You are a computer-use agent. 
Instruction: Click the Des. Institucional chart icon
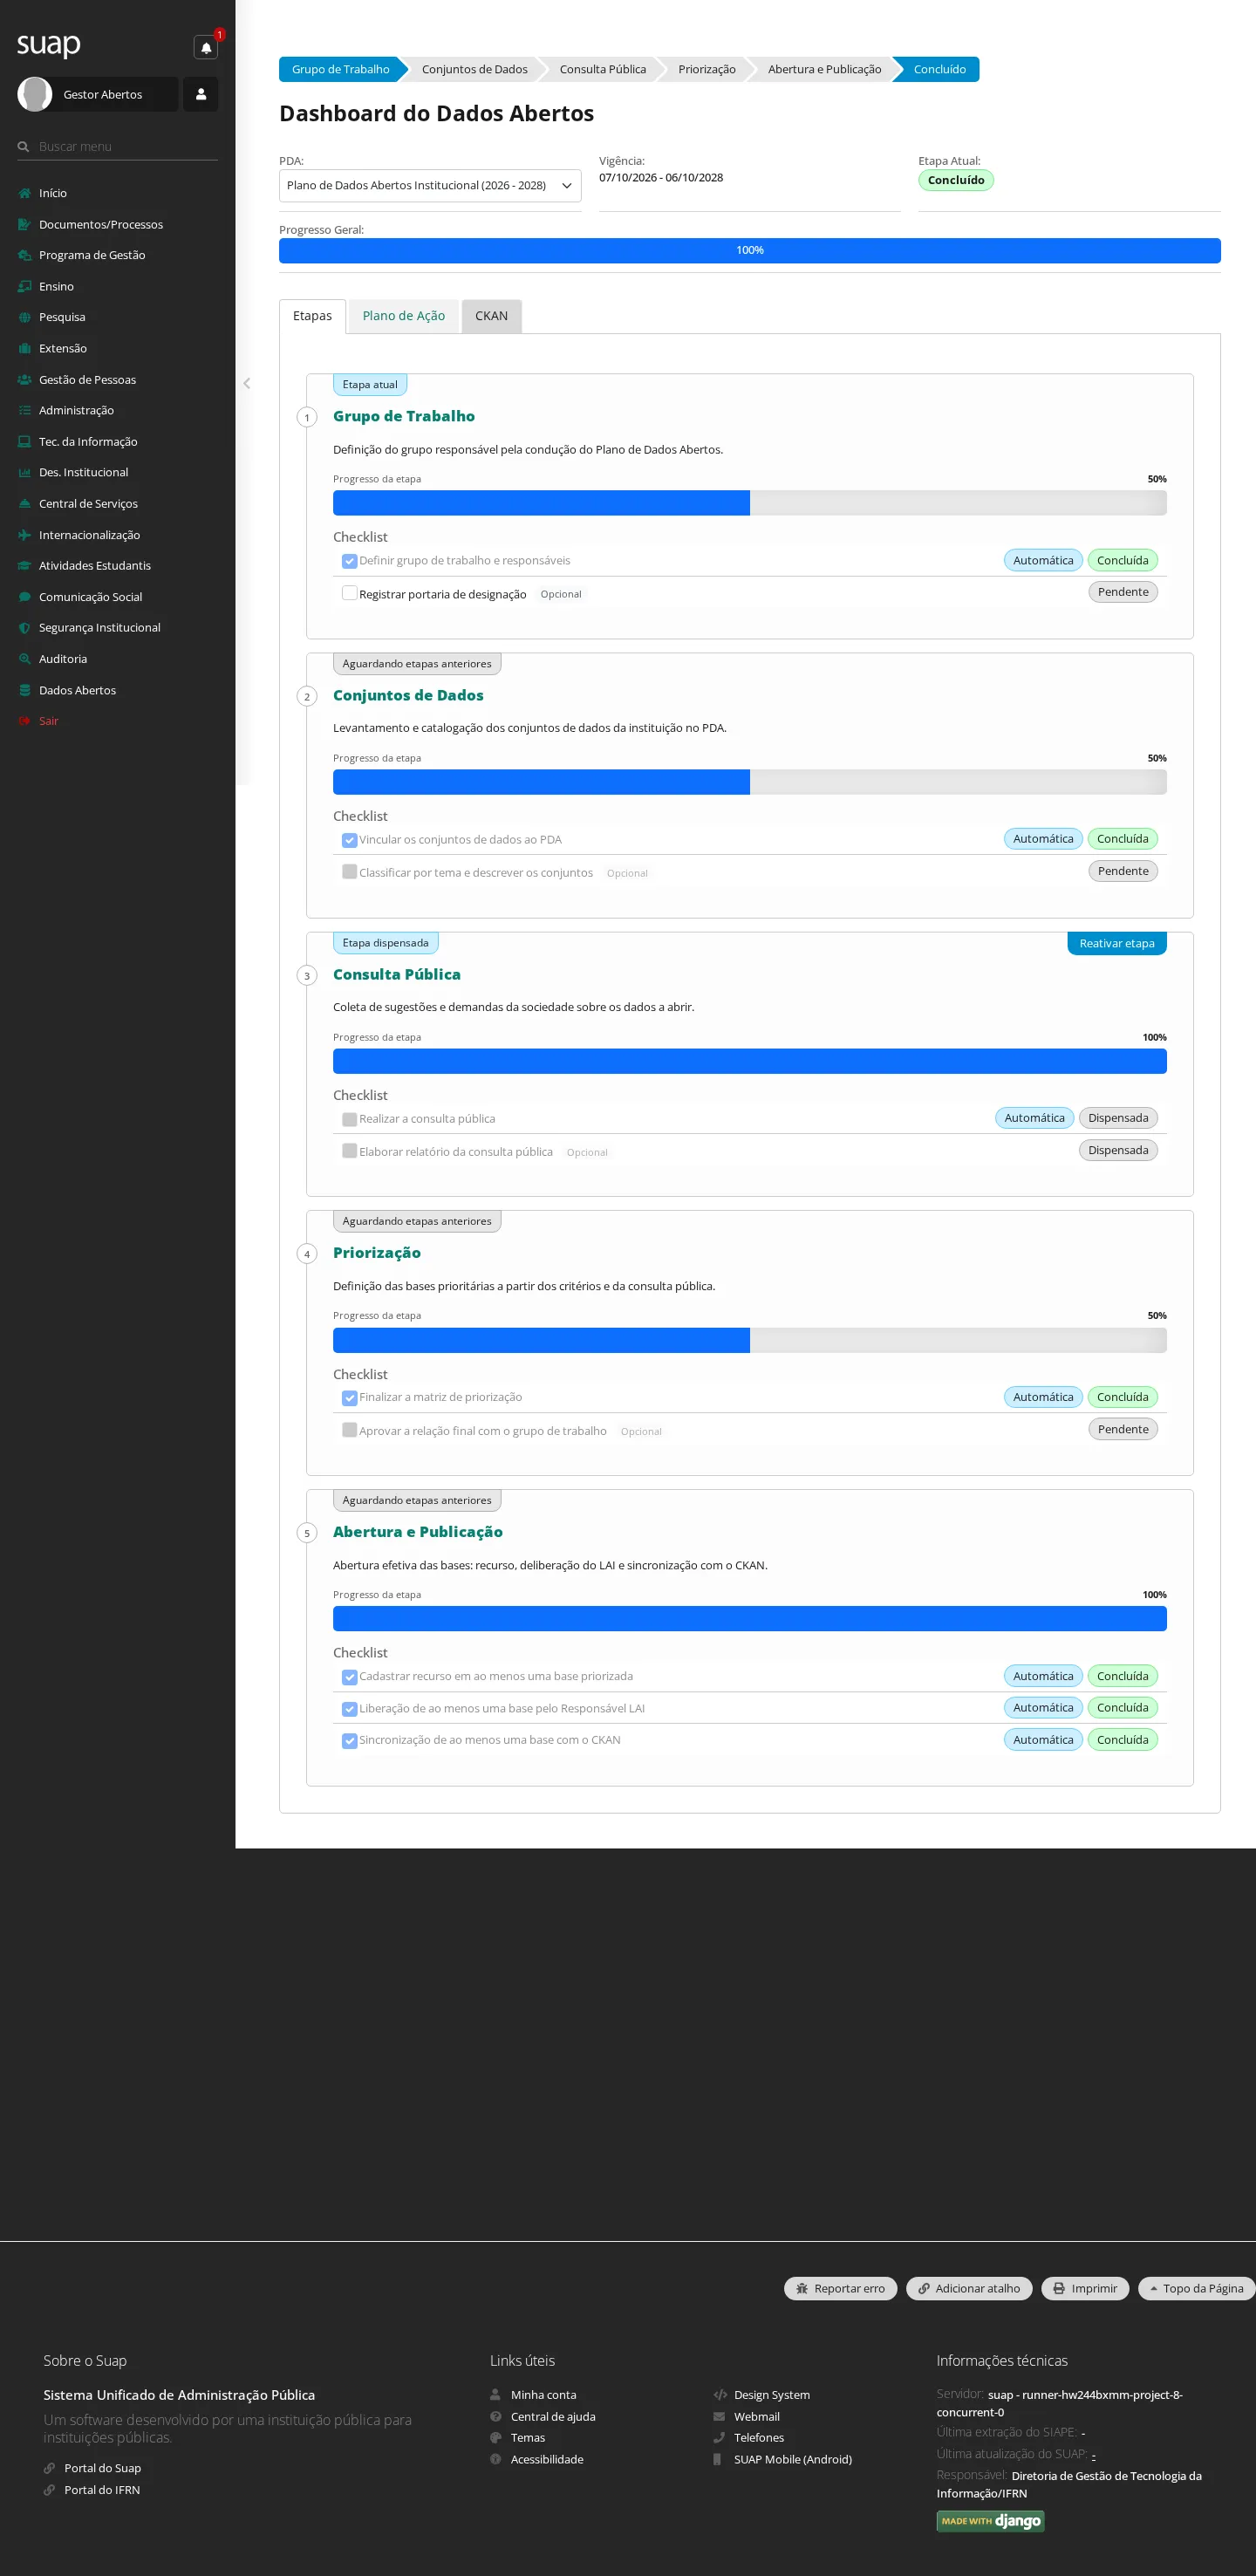click(24, 472)
